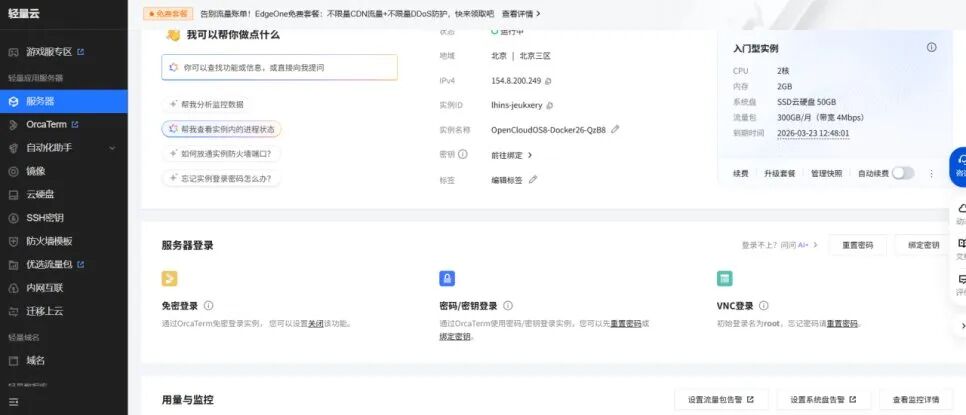Click the cube icon beside 服务器
The width and height of the screenshot is (966, 415).
[x=14, y=102]
